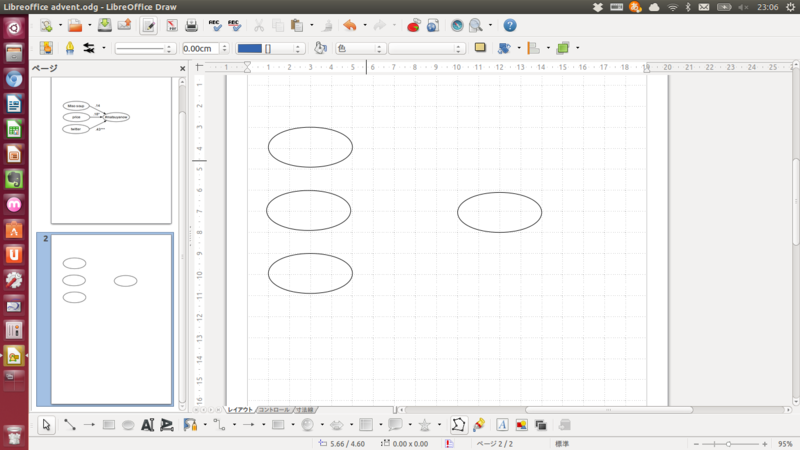Send document as e-mail icon
This screenshot has width=800, height=450.
point(124,25)
